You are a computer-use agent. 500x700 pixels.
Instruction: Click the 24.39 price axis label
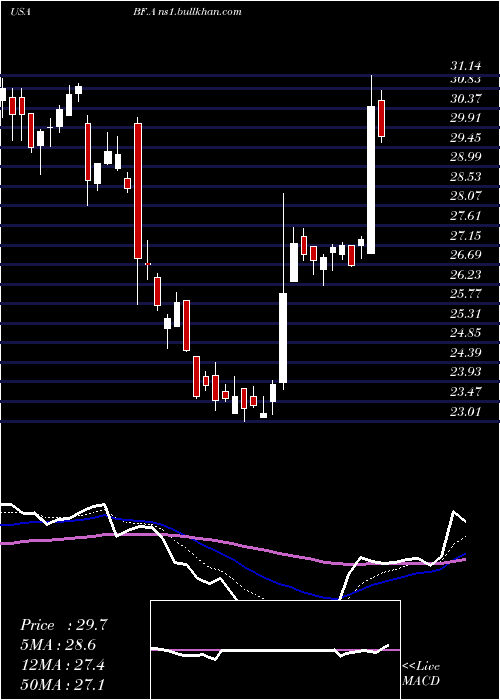coord(466,353)
